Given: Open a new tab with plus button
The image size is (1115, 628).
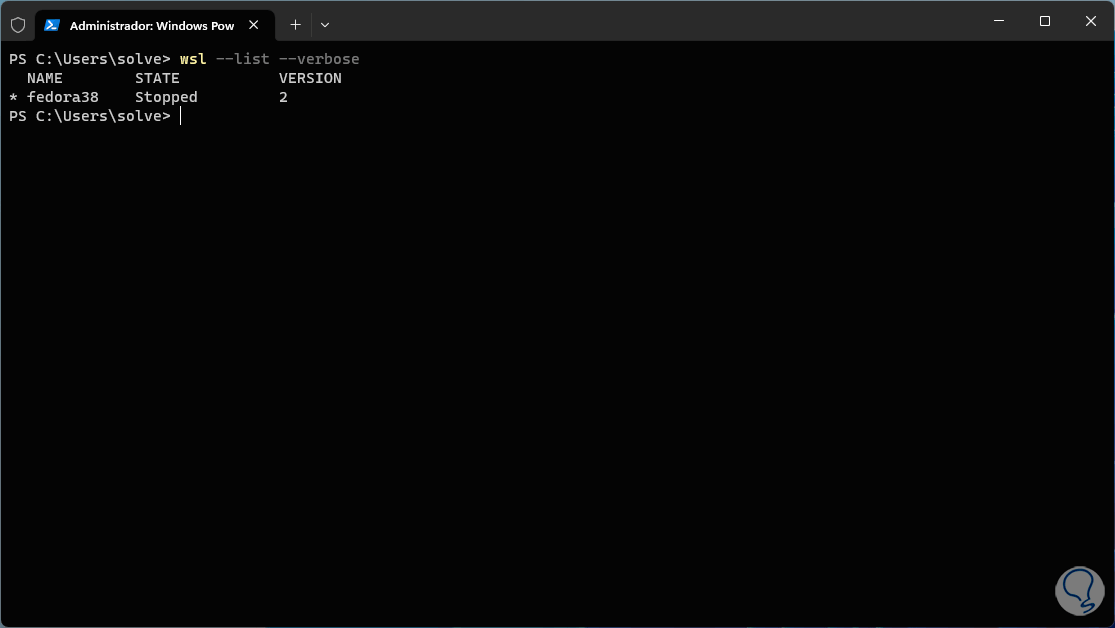Looking at the screenshot, I should pyautogui.click(x=296, y=25).
